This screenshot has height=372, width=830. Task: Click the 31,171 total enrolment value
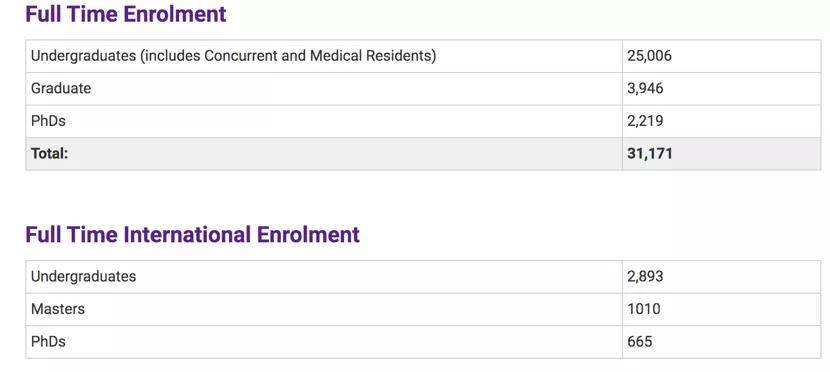[x=650, y=153]
